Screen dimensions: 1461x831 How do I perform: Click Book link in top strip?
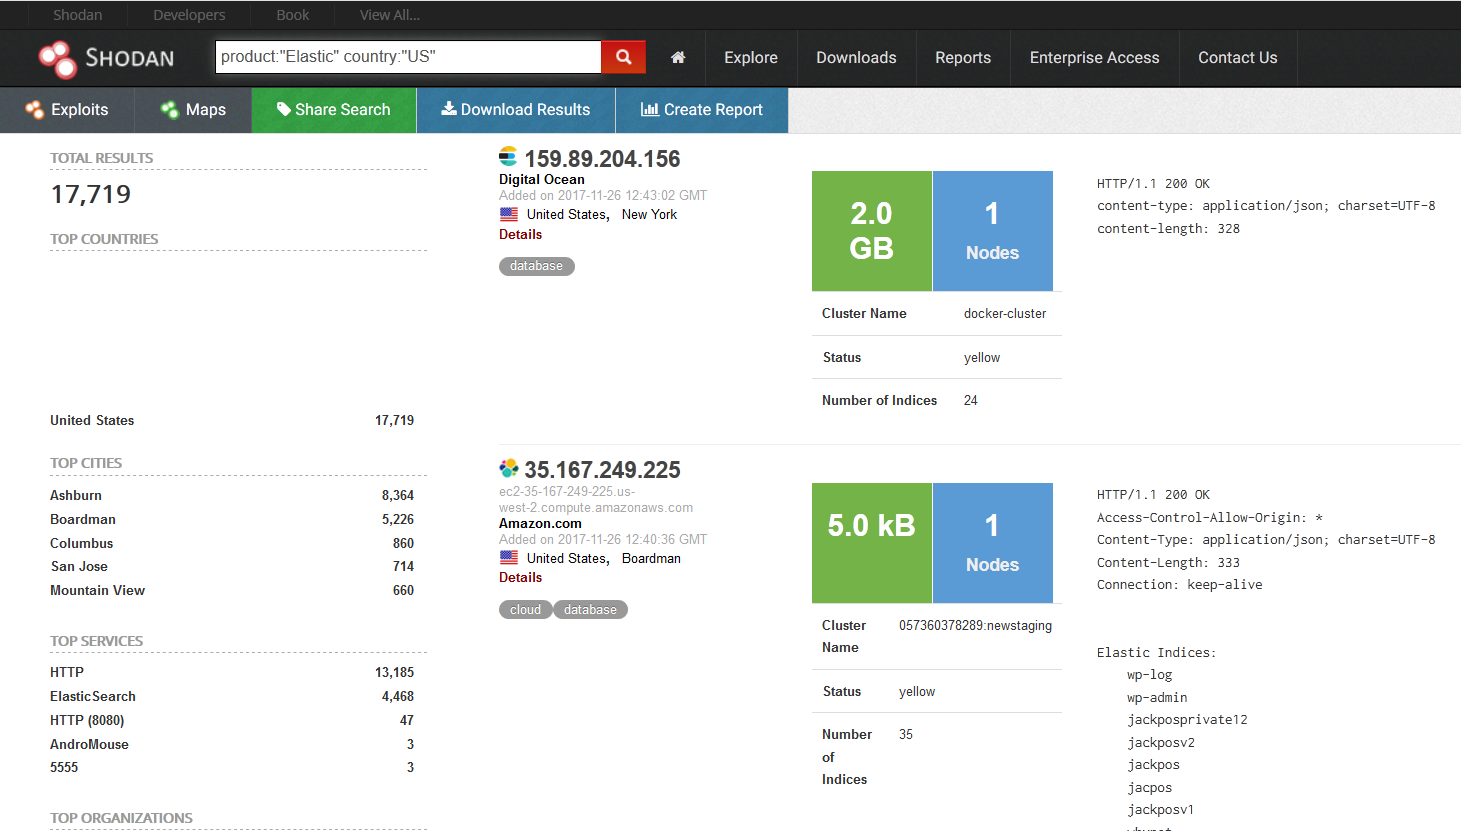pos(293,15)
